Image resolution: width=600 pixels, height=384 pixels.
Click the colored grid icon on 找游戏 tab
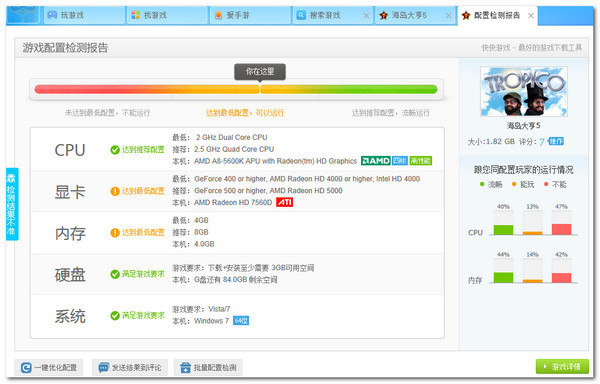(x=135, y=15)
